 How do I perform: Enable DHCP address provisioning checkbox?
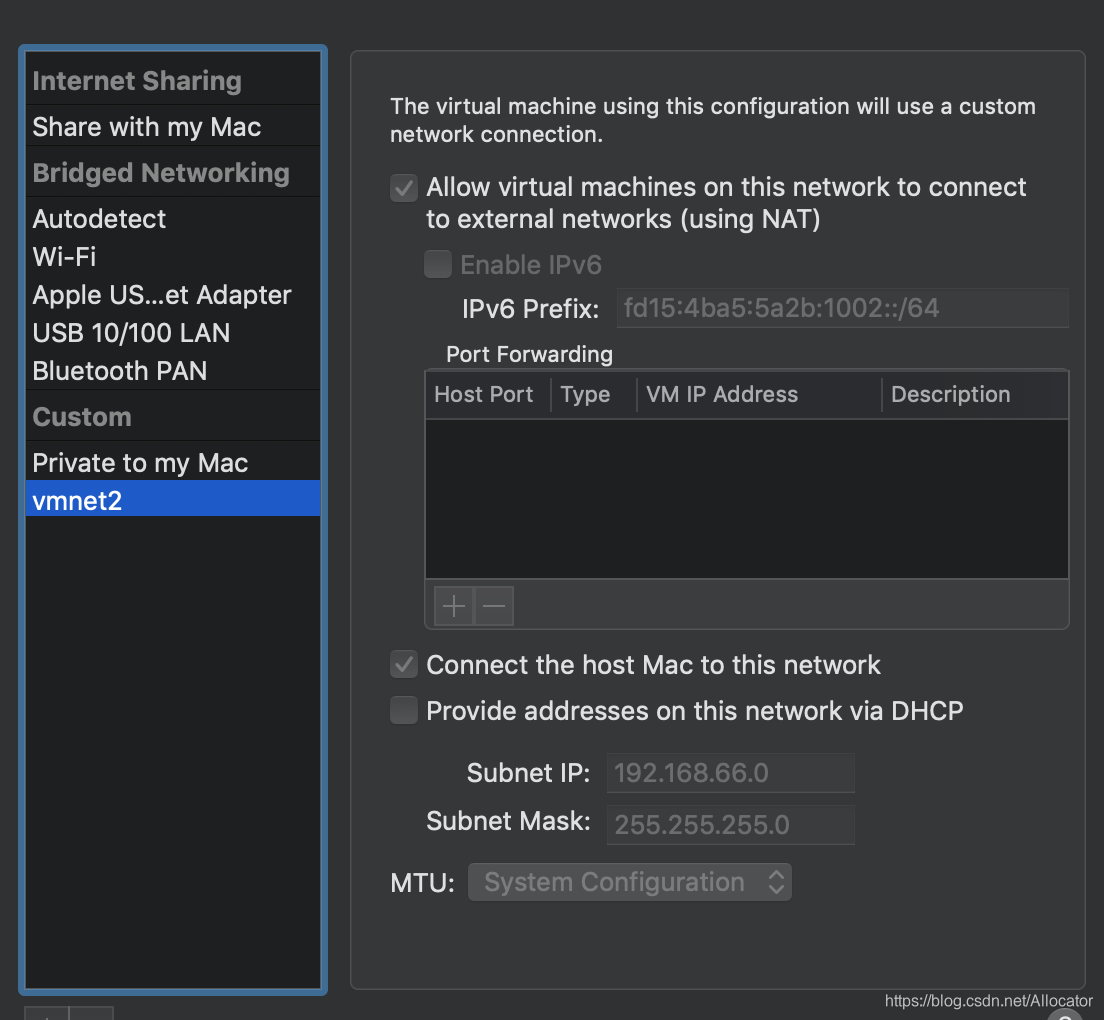click(404, 710)
